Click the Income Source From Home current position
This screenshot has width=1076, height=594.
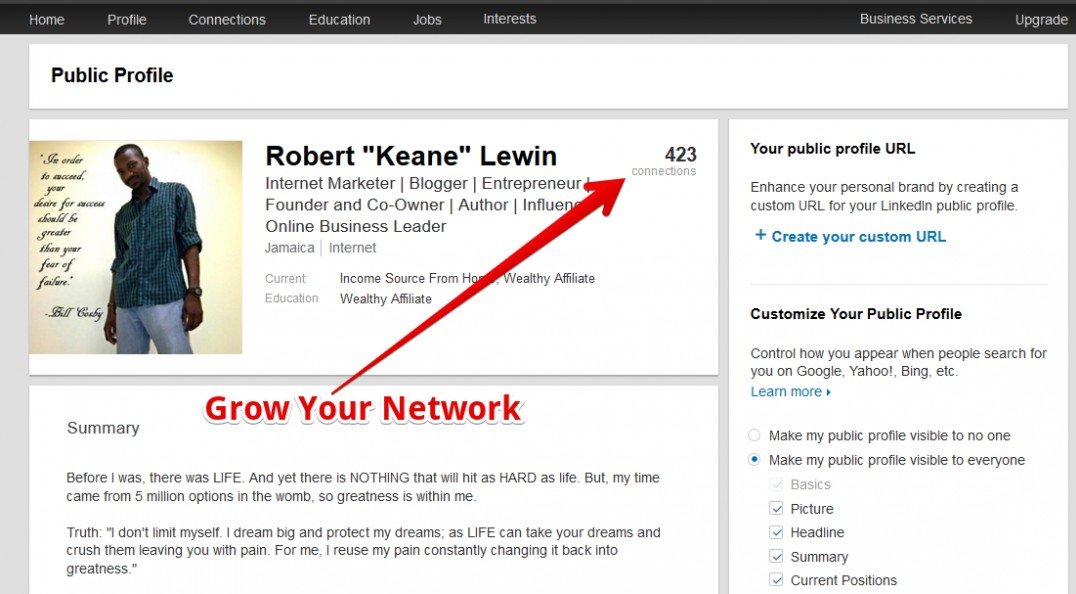click(x=417, y=278)
